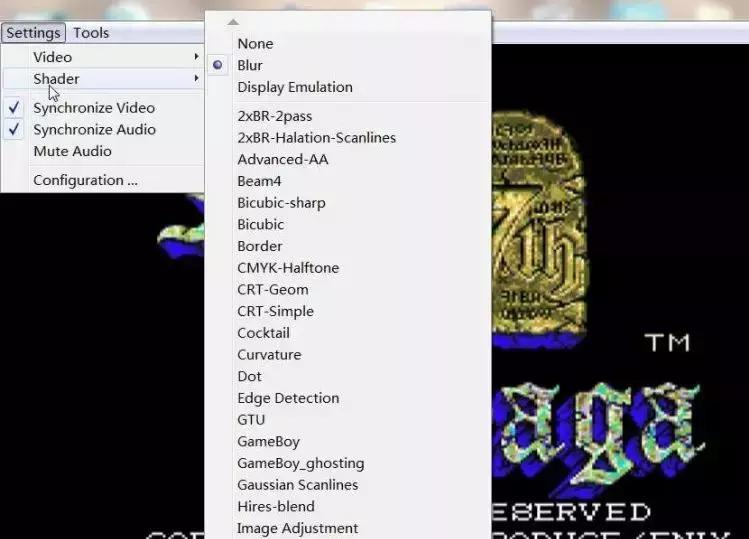Select 2xBR-Halation-Scanlines shader

coord(316,137)
